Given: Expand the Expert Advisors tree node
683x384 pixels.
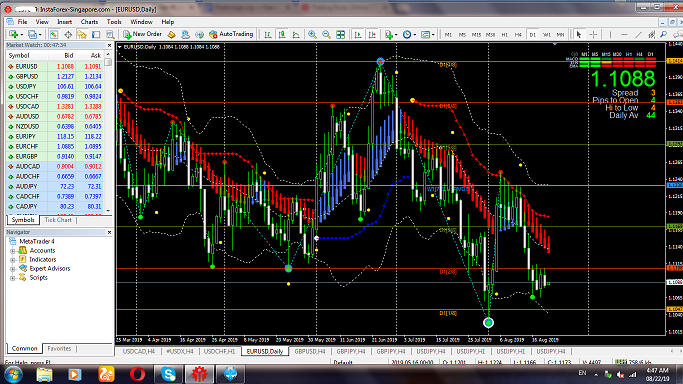Looking at the screenshot, I should click(13, 269).
